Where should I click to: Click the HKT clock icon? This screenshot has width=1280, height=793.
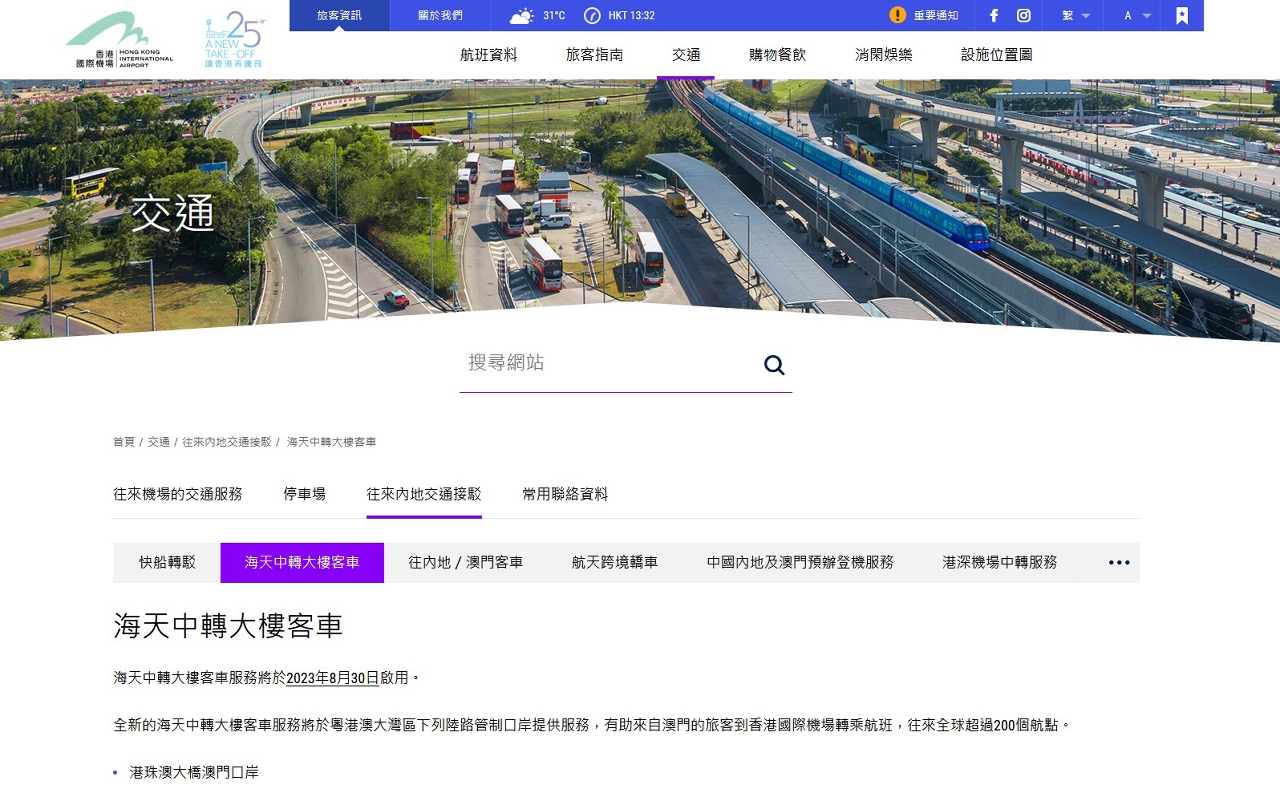[592, 16]
